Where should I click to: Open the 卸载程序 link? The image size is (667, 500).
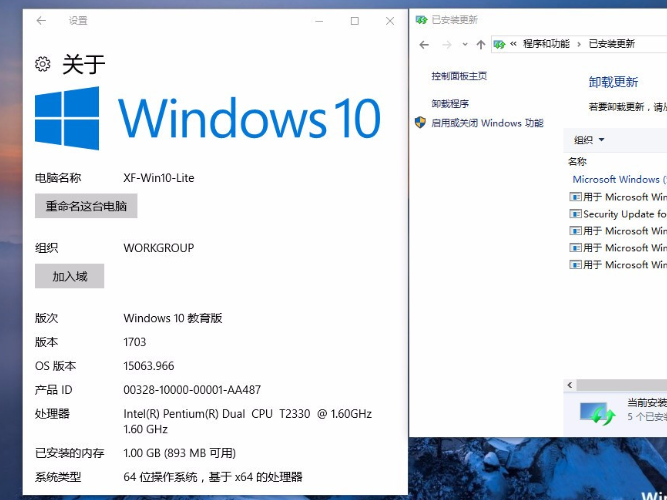point(450,104)
